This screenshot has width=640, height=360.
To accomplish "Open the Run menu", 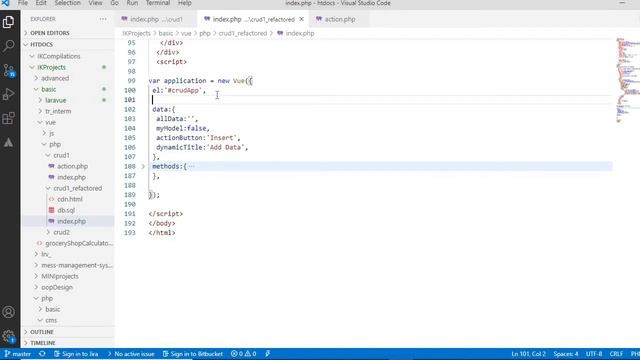I will pyautogui.click(x=132, y=3).
